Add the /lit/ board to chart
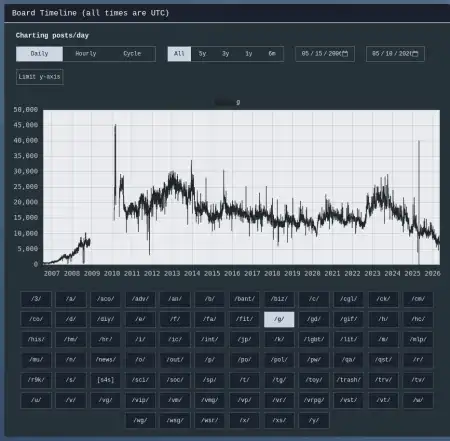The width and height of the screenshot is (450, 441). click(349, 339)
